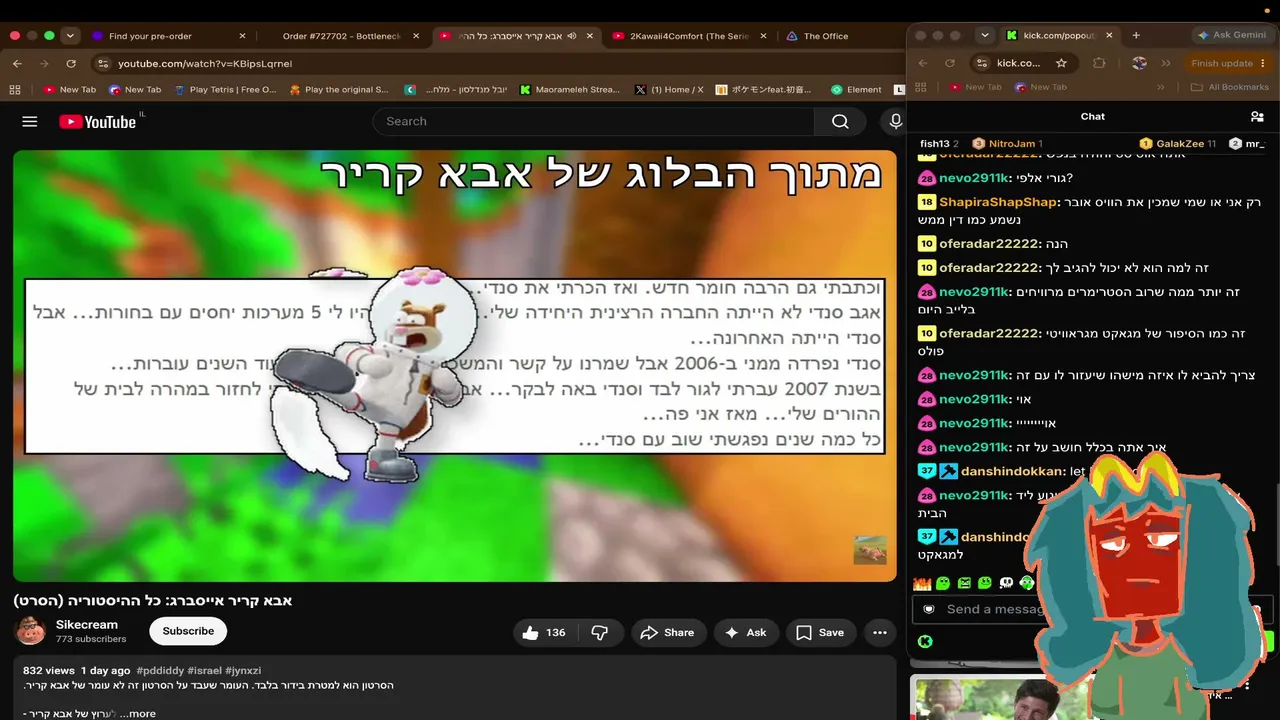Viewport: 1280px width, 720px height.
Task: Open the Play the original S... bookmark
Action: coord(339,89)
